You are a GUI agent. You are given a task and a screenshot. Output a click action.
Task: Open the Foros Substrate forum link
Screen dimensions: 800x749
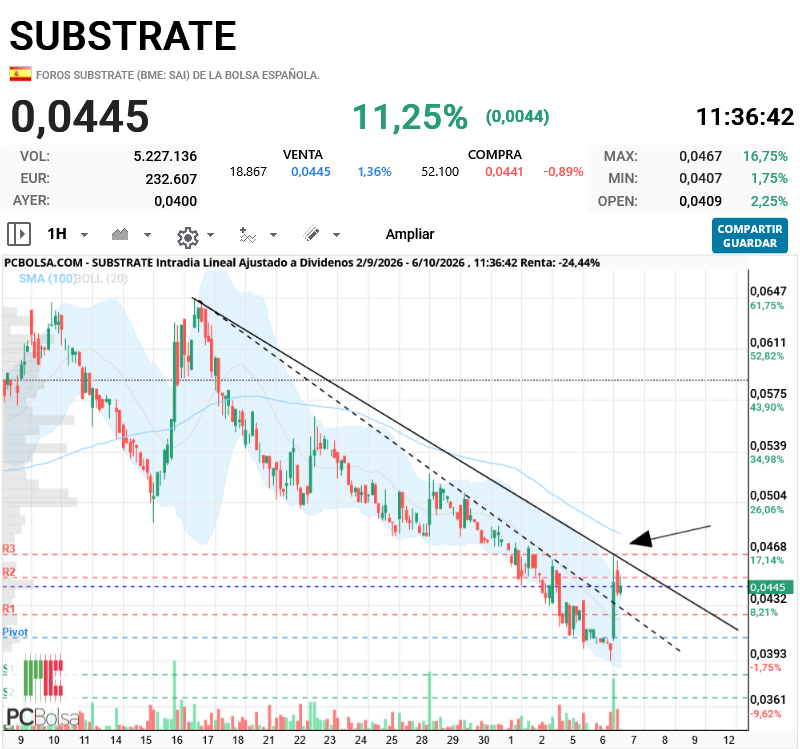[x=178, y=75]
